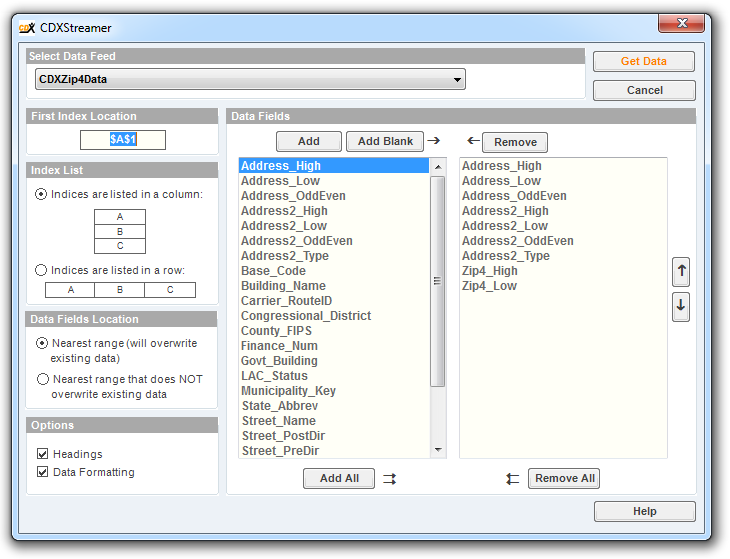The height and width of the screenshot is (559, 730).
Task: Select 'Indices are listed in a column'
Action: [41, 194]
